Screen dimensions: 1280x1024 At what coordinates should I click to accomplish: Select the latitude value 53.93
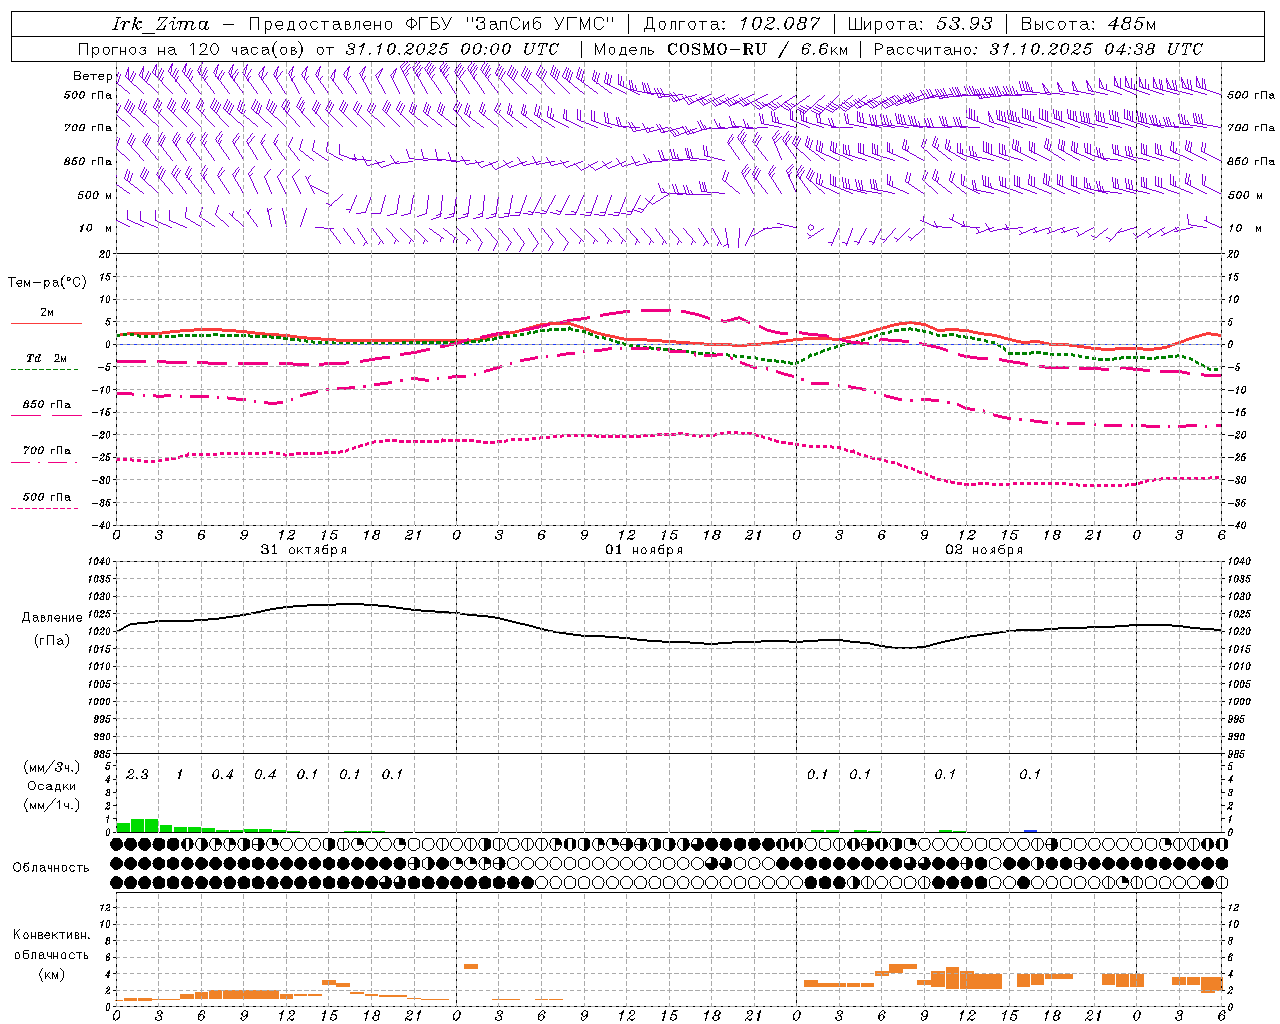click(x=965, y=24)
